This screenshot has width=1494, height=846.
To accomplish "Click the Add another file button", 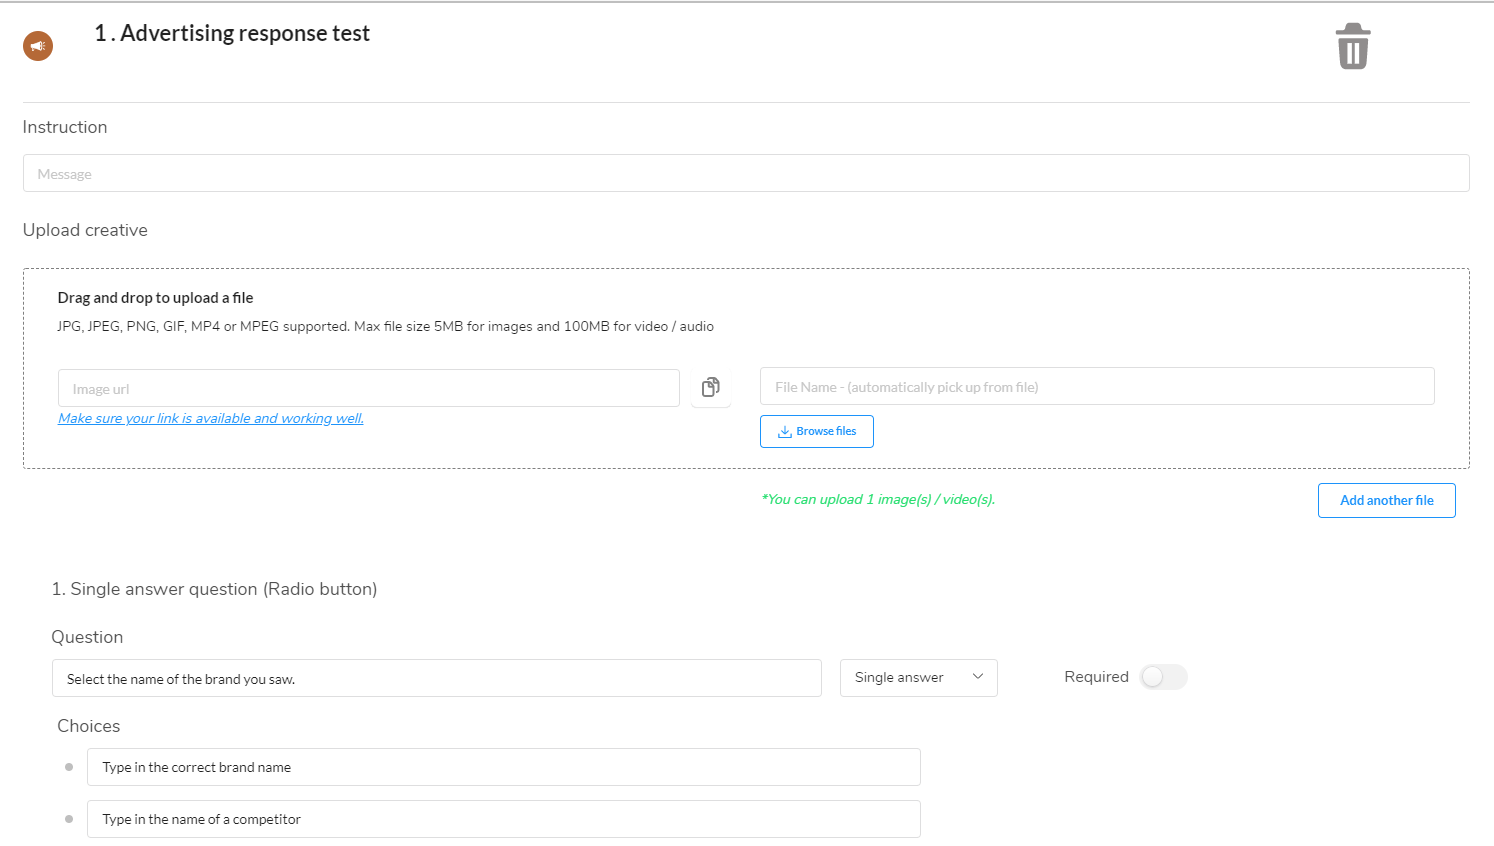I will pyautogui.click(x=1386, y=500).
